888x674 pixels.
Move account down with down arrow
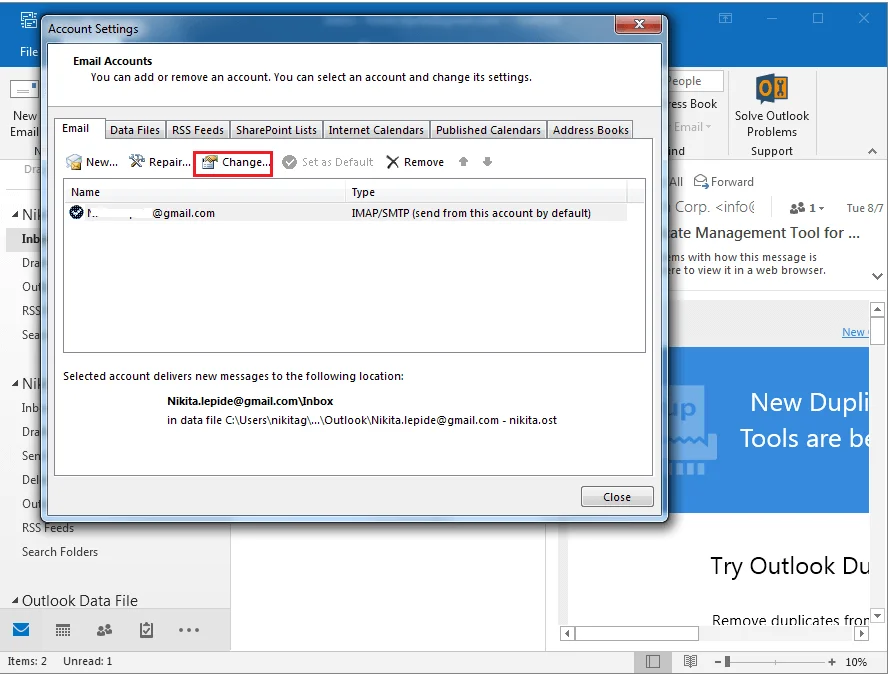[x=488, y=162]
